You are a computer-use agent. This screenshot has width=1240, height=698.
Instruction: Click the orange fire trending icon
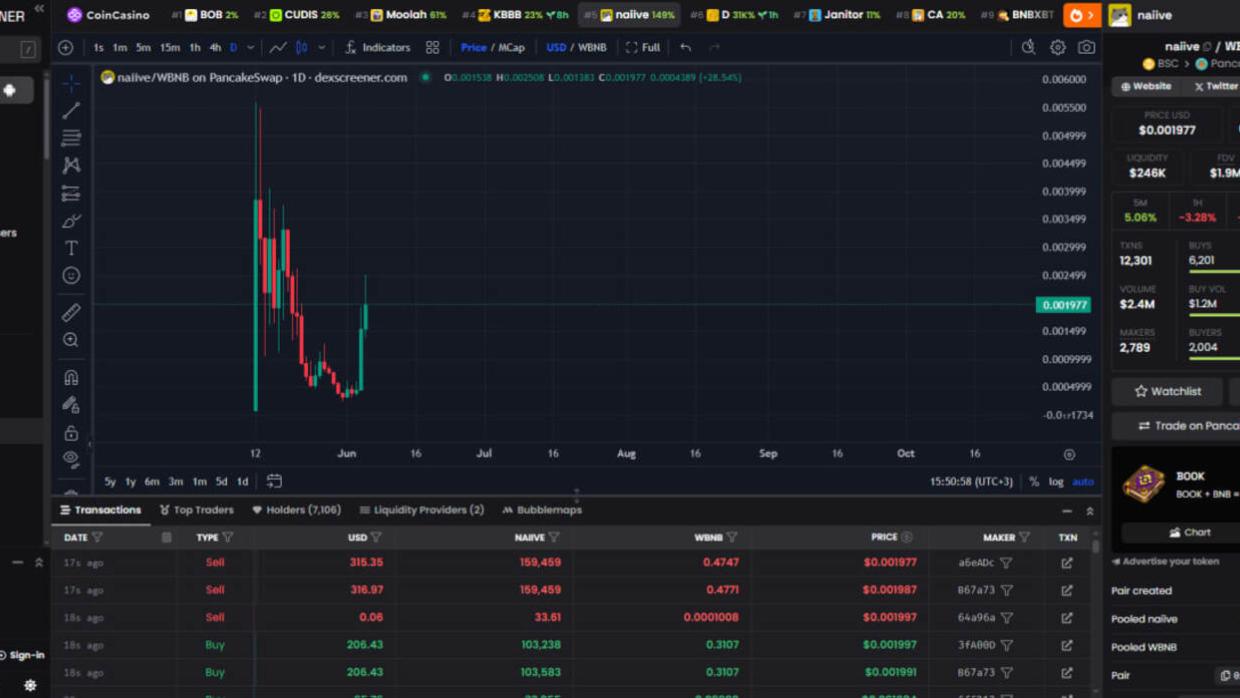(x=1081, y=15)
